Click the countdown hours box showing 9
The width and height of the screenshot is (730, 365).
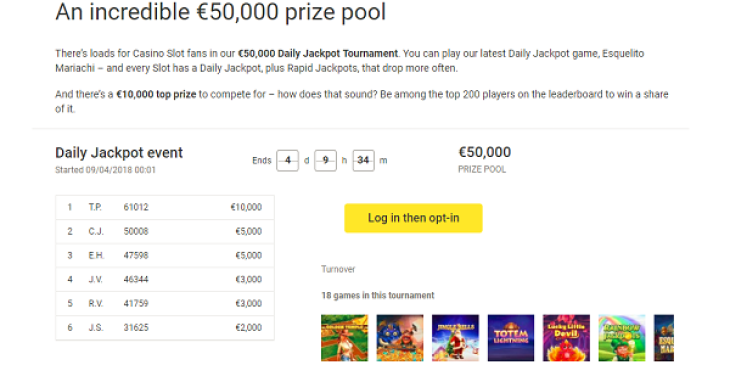pos(325,161)
